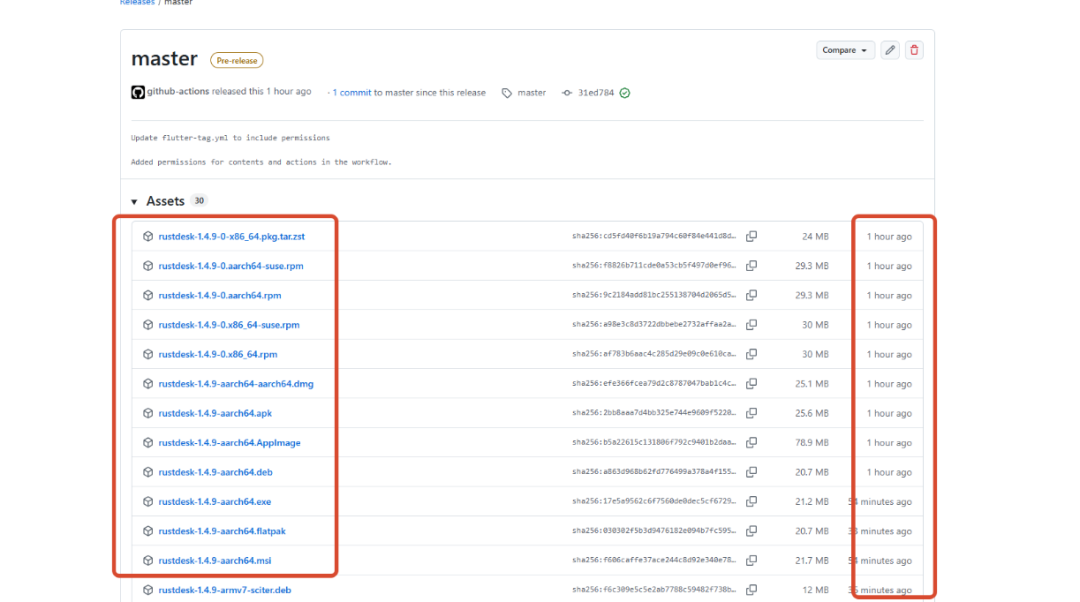Click the github-actions avatar icon
1080x602 pixels.
[x=138, y=92]
